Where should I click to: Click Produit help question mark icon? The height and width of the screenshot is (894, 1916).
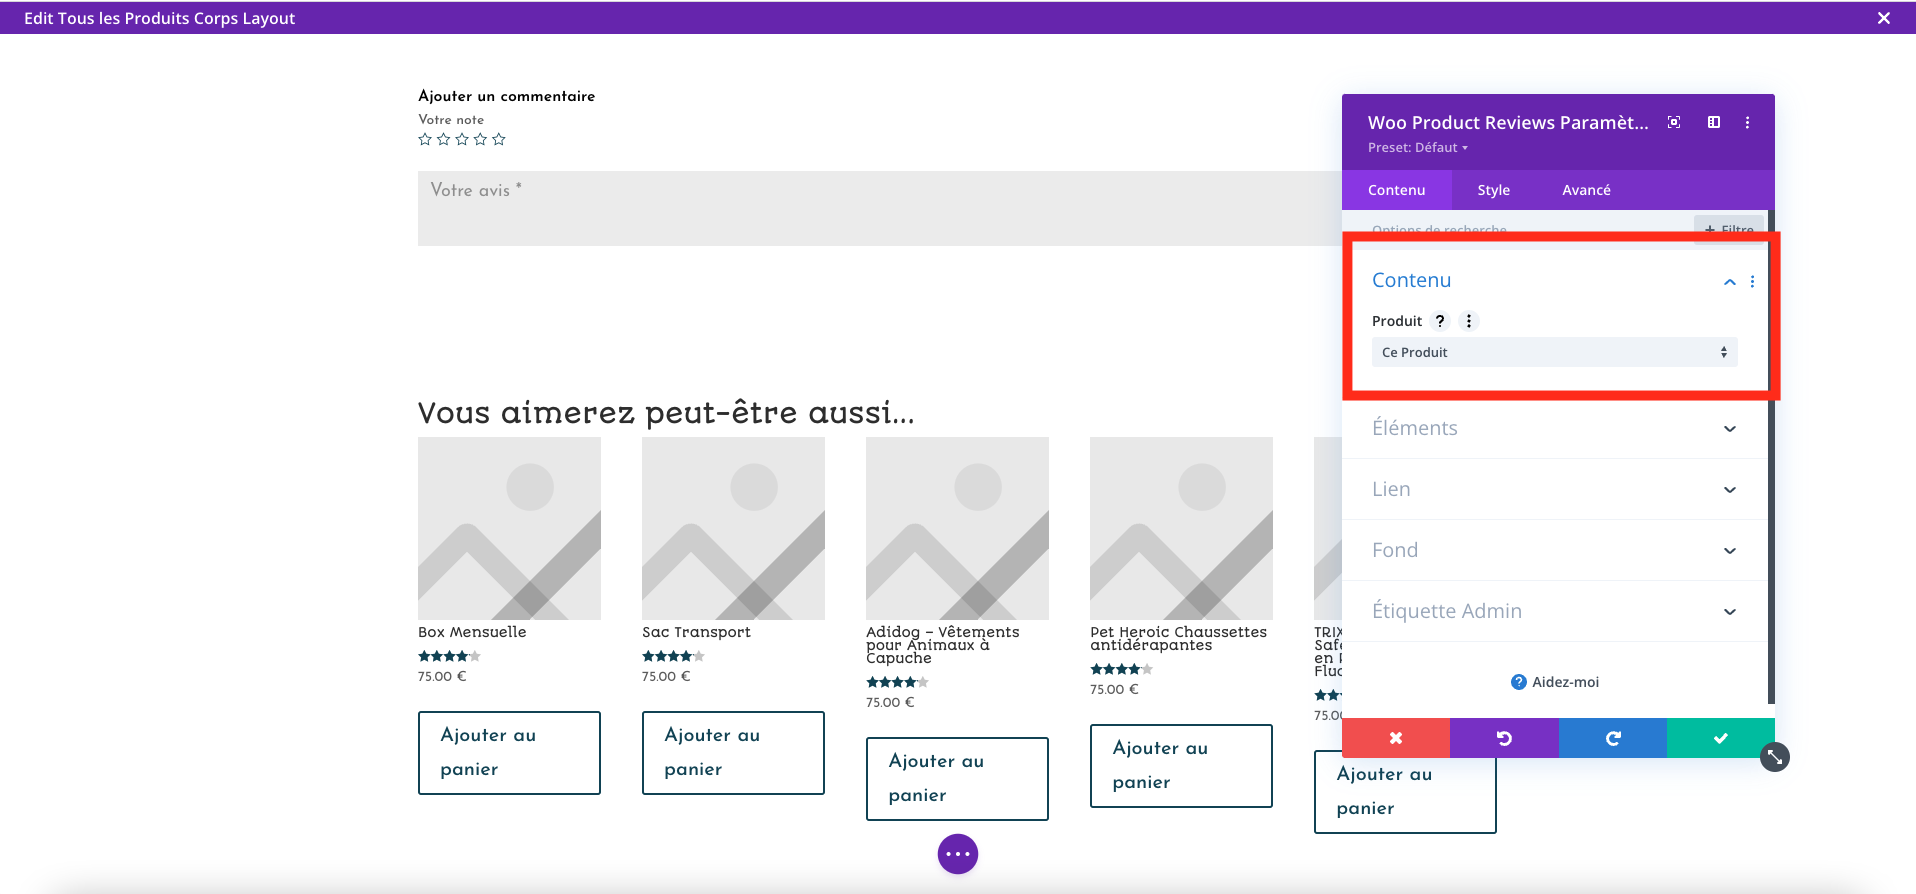point(1440,321)
